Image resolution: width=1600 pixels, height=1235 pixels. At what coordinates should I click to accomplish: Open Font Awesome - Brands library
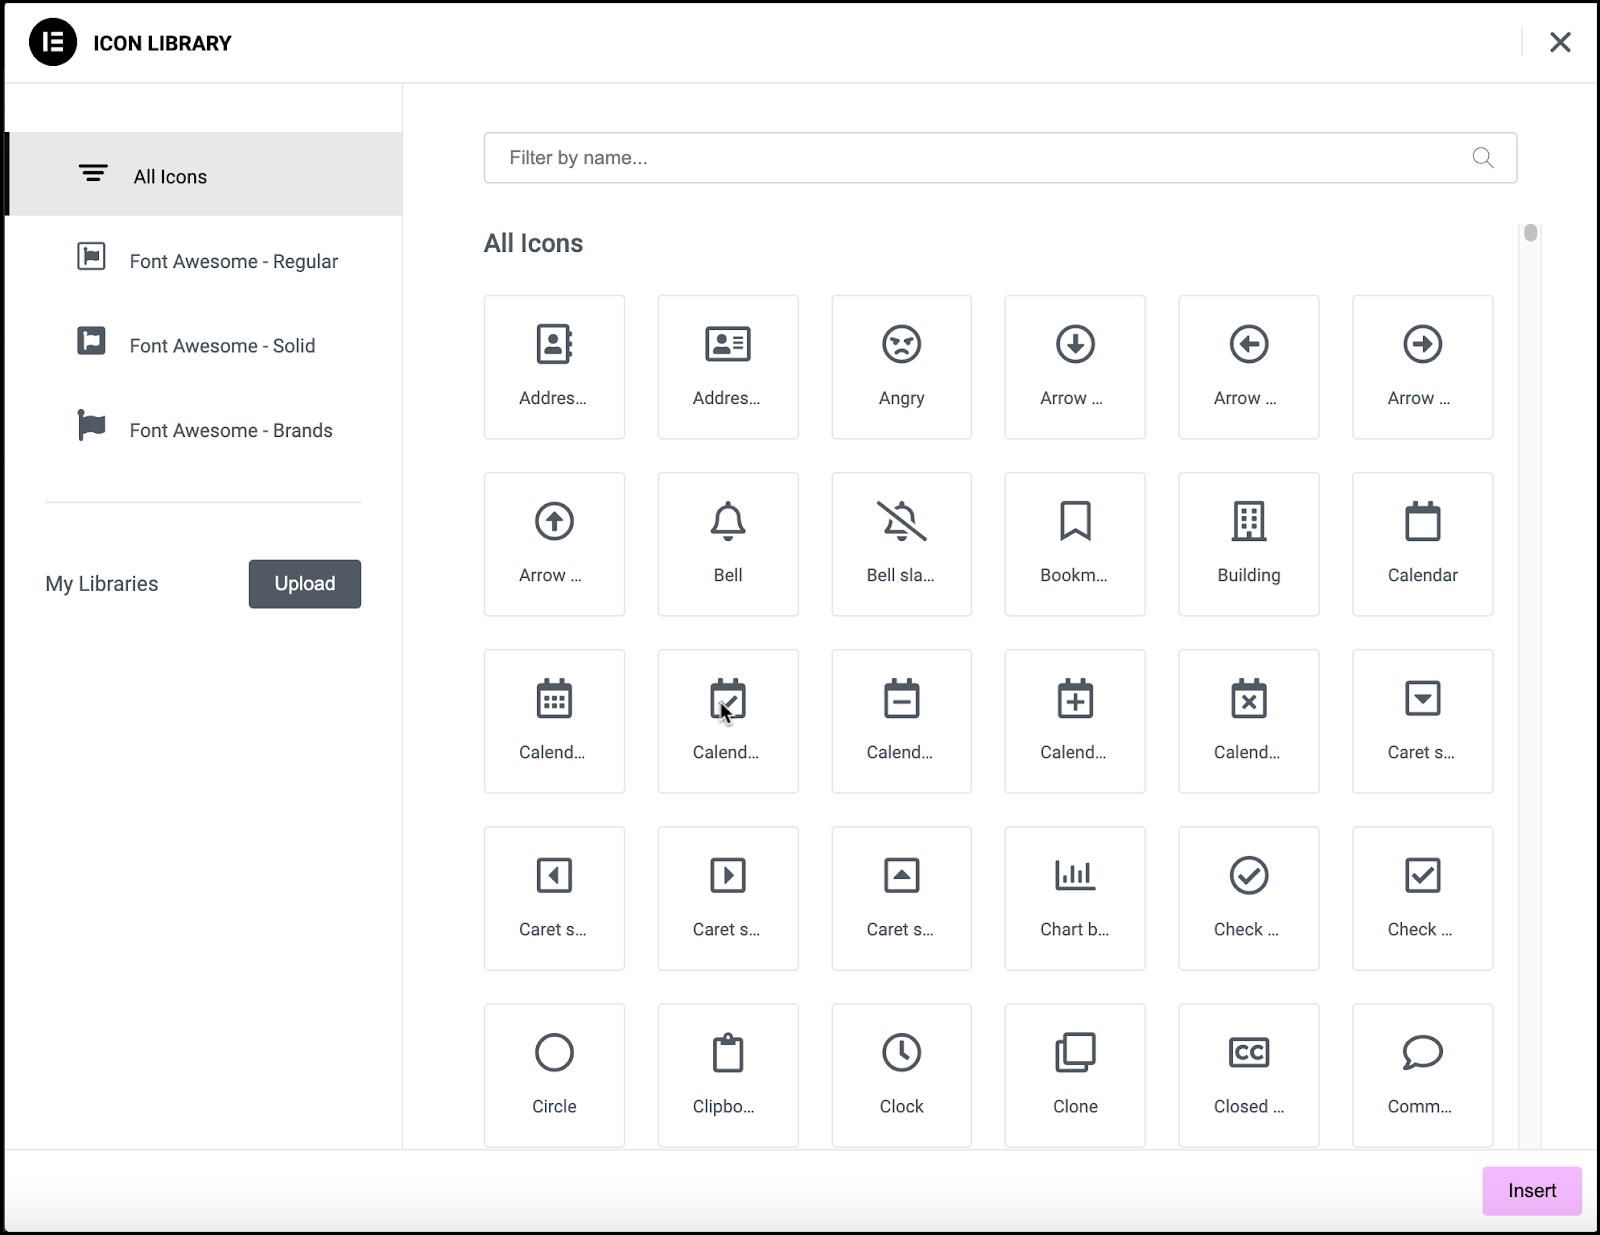[204, 430]
